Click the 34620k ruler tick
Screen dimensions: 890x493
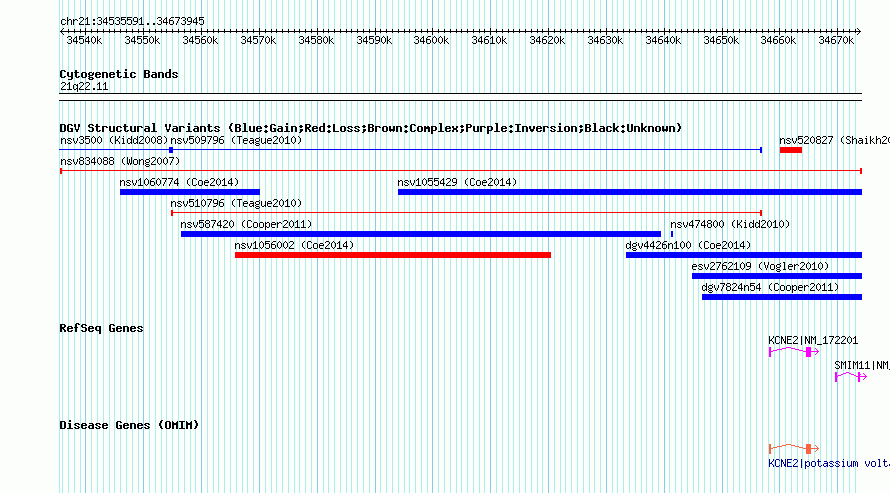tap(547, 40)
